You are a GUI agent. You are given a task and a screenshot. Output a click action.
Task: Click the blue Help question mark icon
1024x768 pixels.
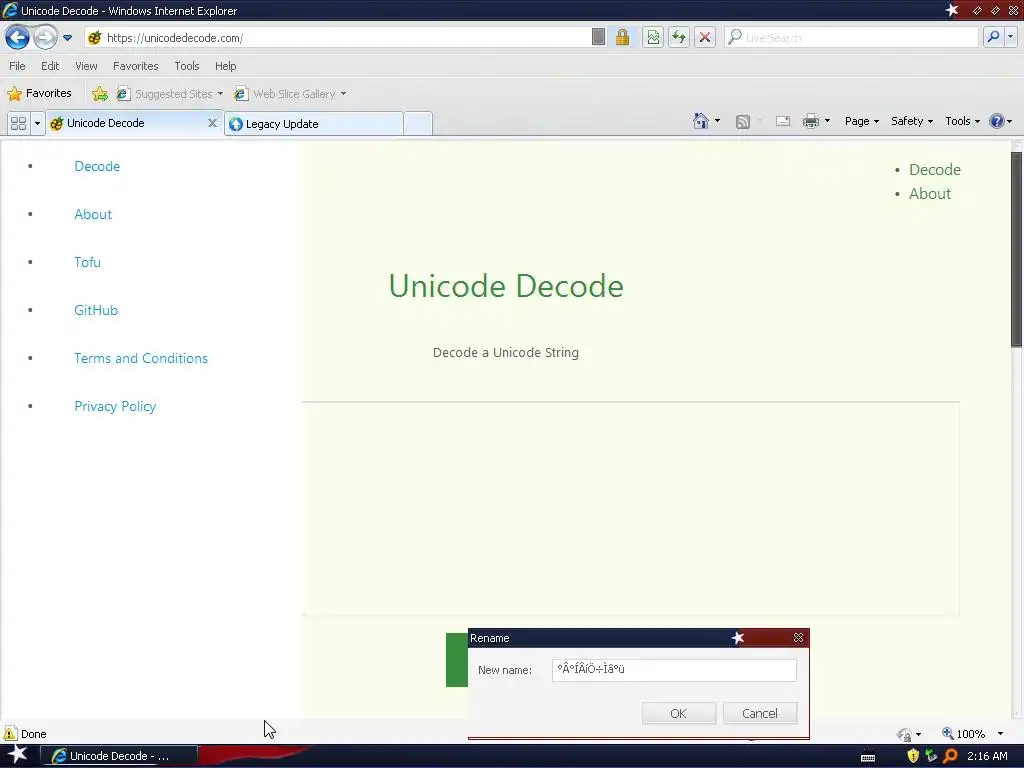[x=997, y=121]
